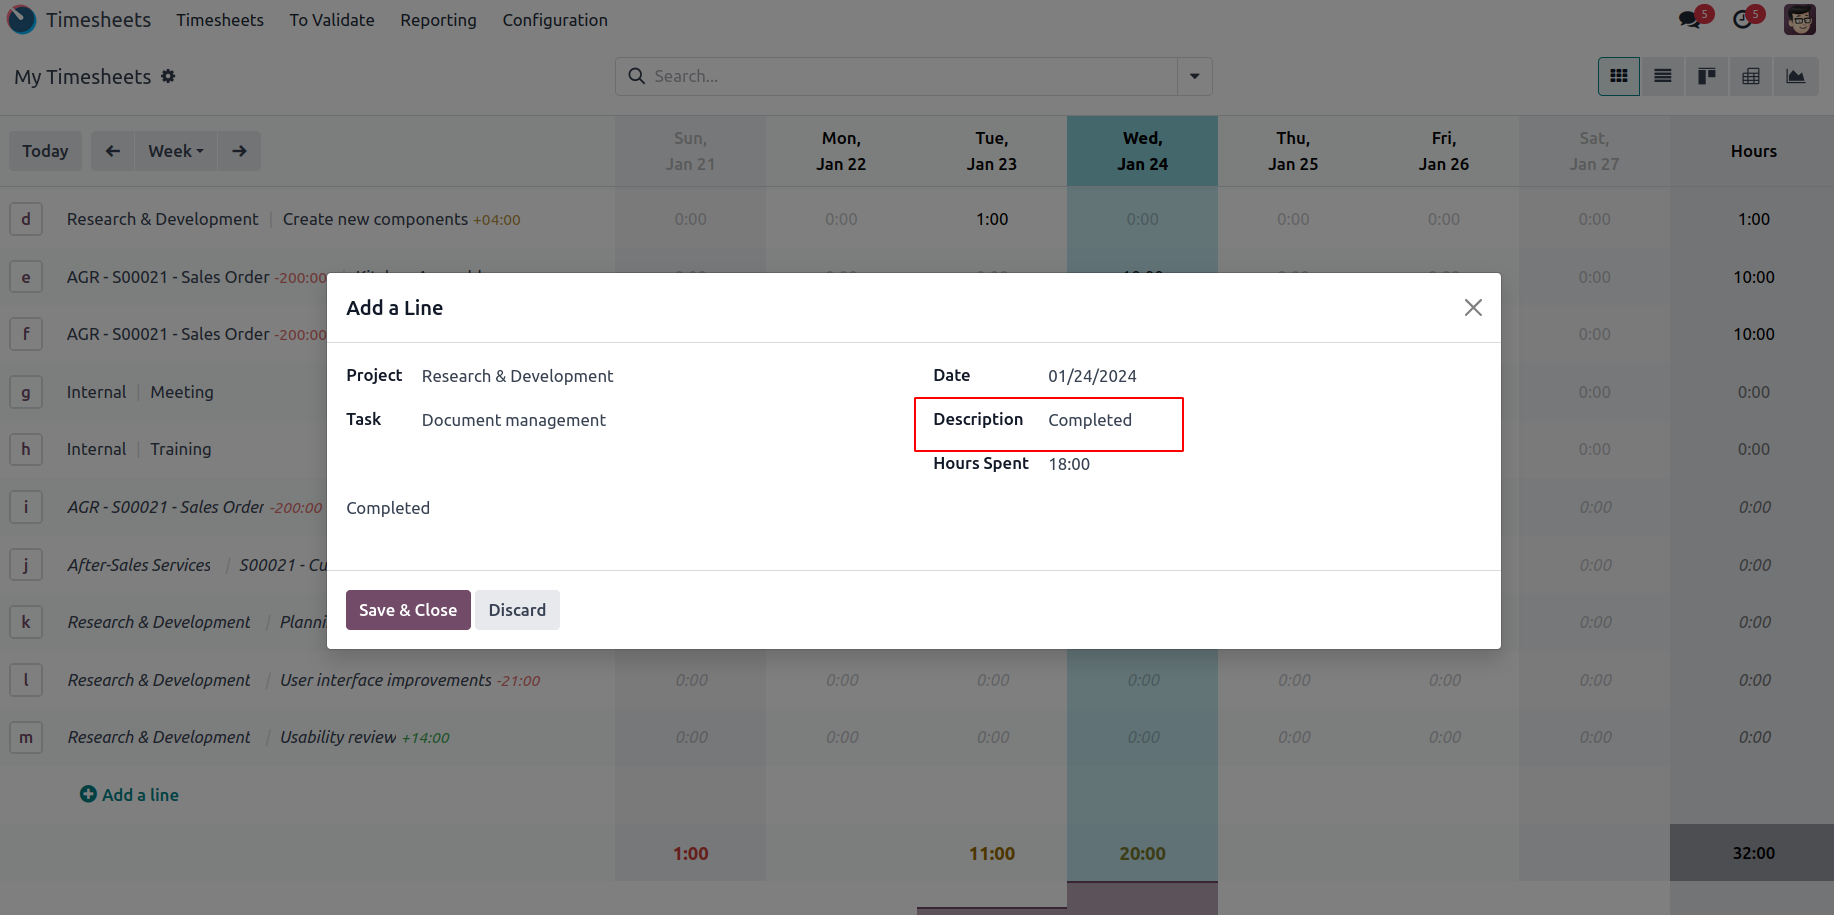
Task: Click the Discard button
Action: click(517, 610)
